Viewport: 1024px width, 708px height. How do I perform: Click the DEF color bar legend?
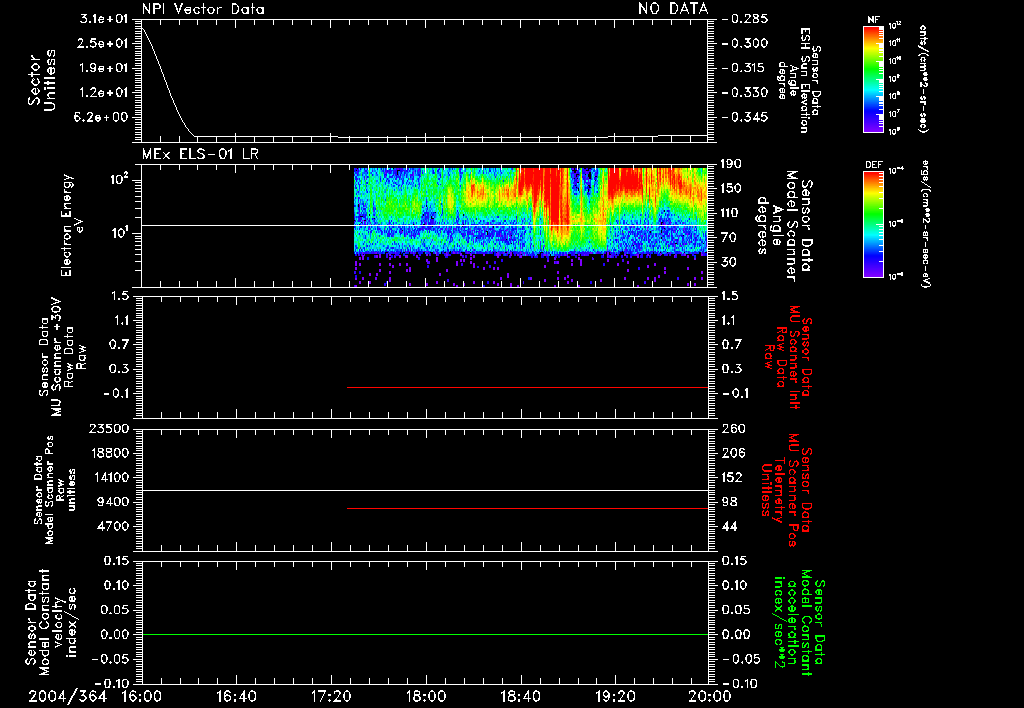[873, 224]
